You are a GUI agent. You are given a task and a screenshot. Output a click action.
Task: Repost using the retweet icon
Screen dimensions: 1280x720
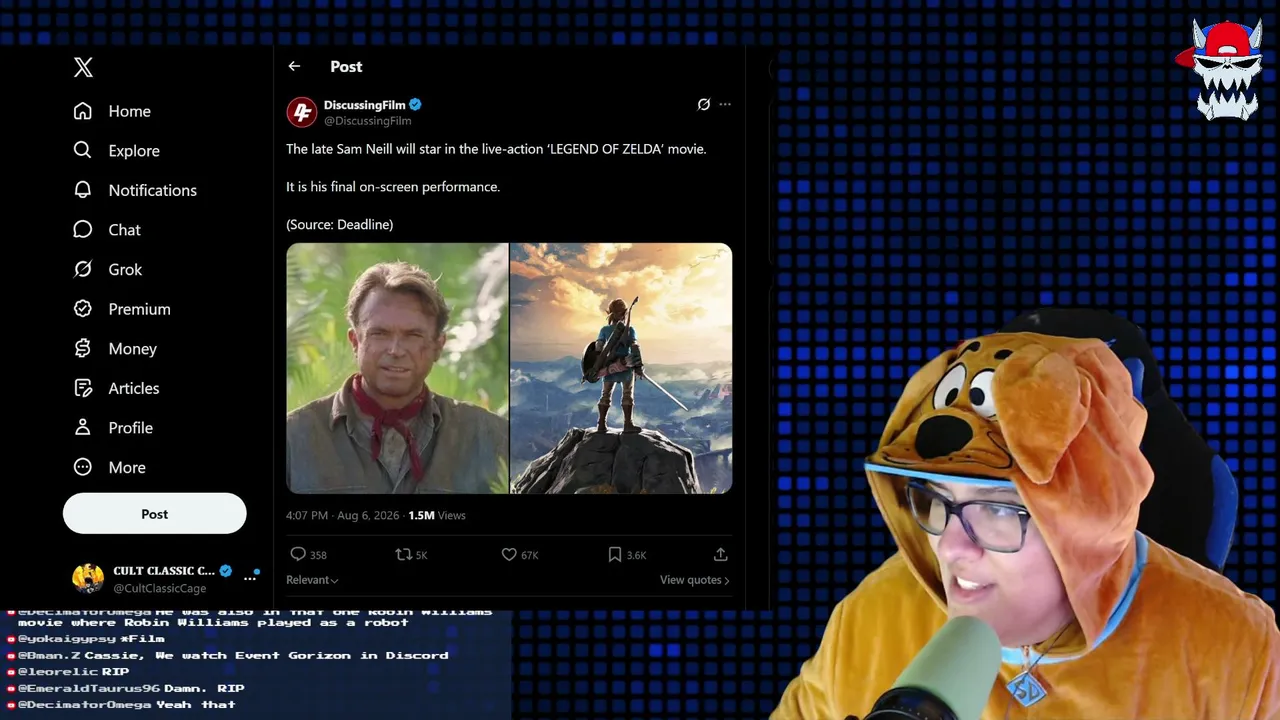coord(404,554)
